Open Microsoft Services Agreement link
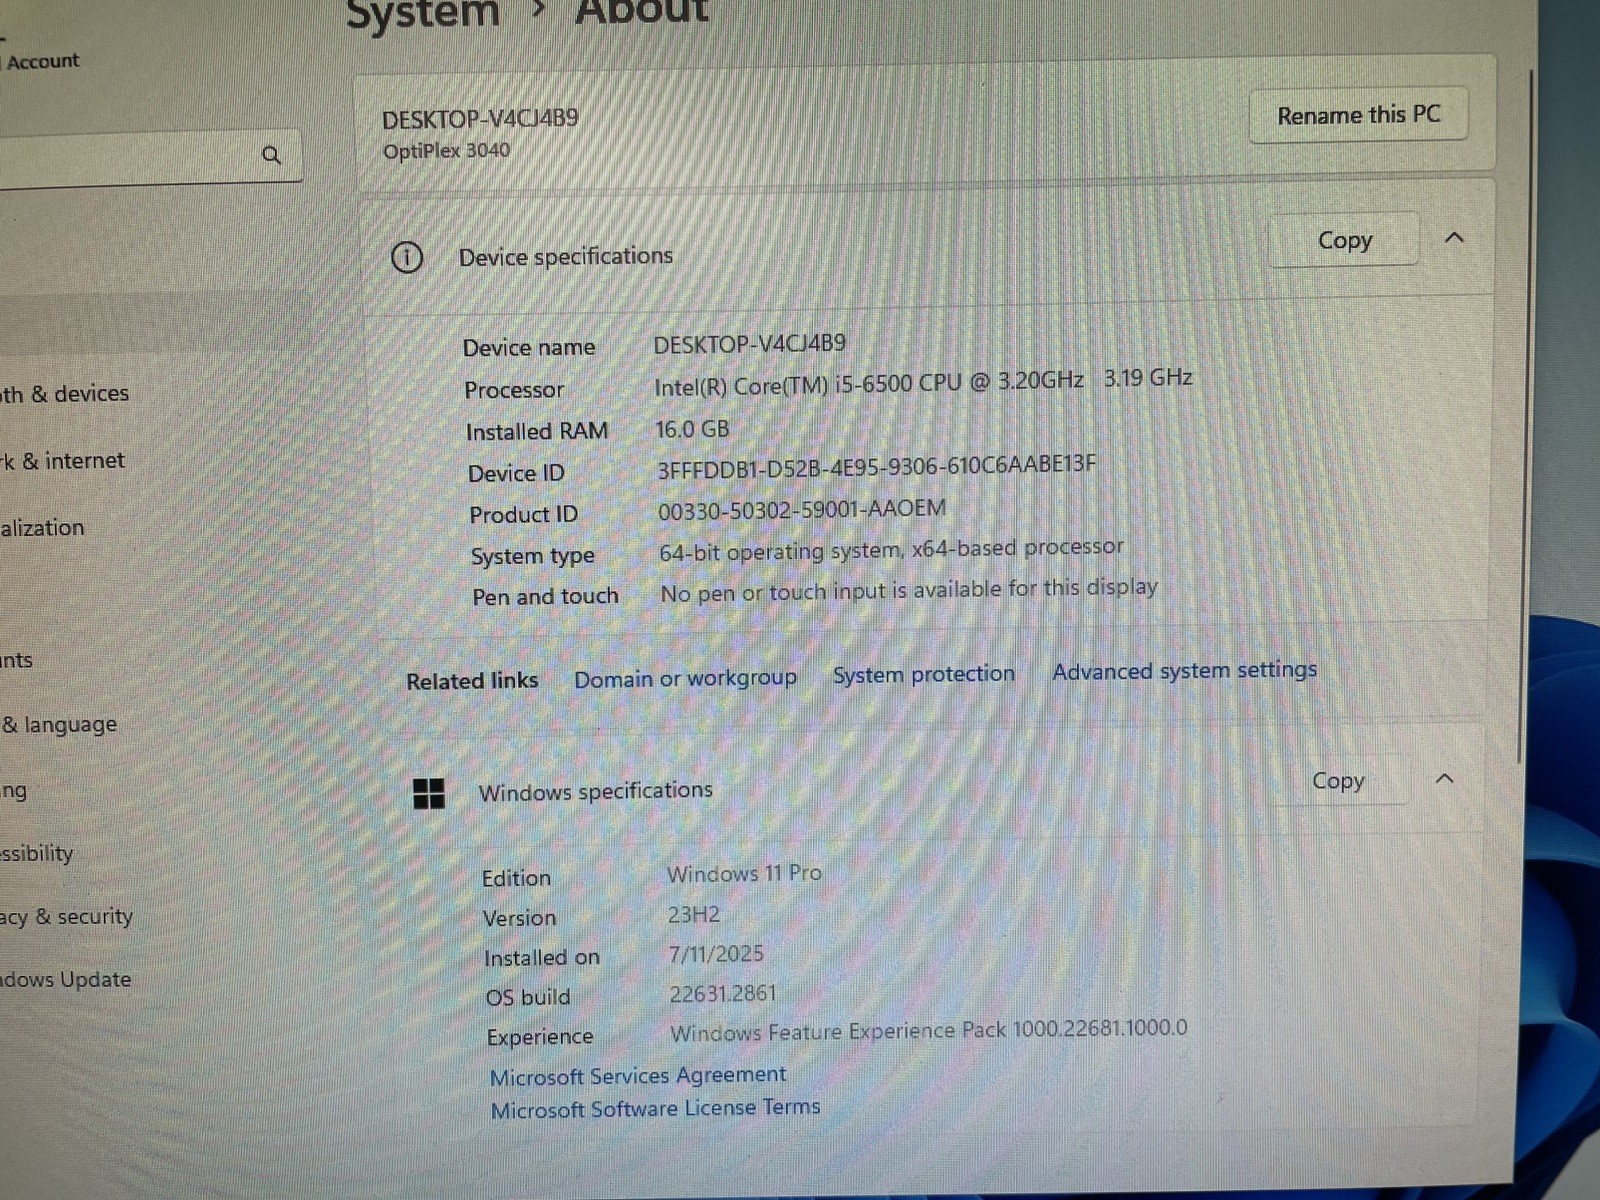Image resolution: width=1600 pixels, height=1200 pixels. point(638,1076)
